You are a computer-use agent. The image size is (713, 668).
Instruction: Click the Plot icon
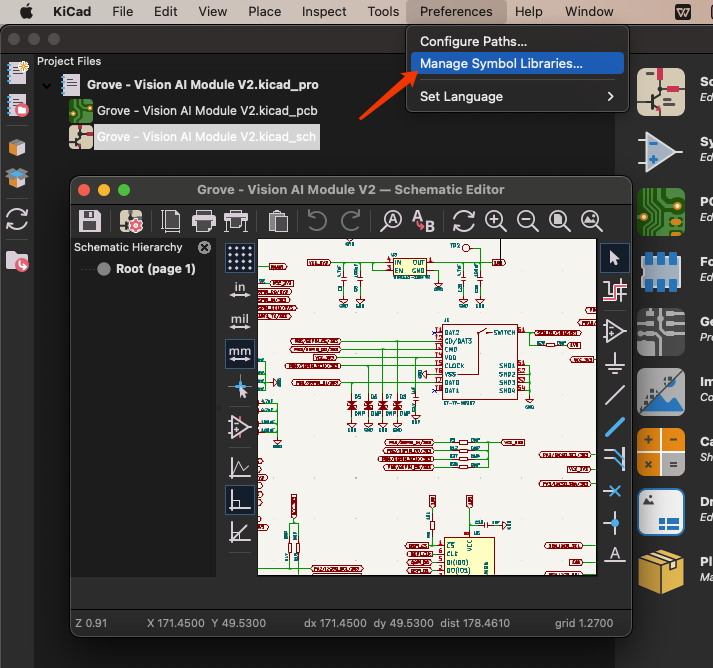pyautogui.click(x=236, y=221)
